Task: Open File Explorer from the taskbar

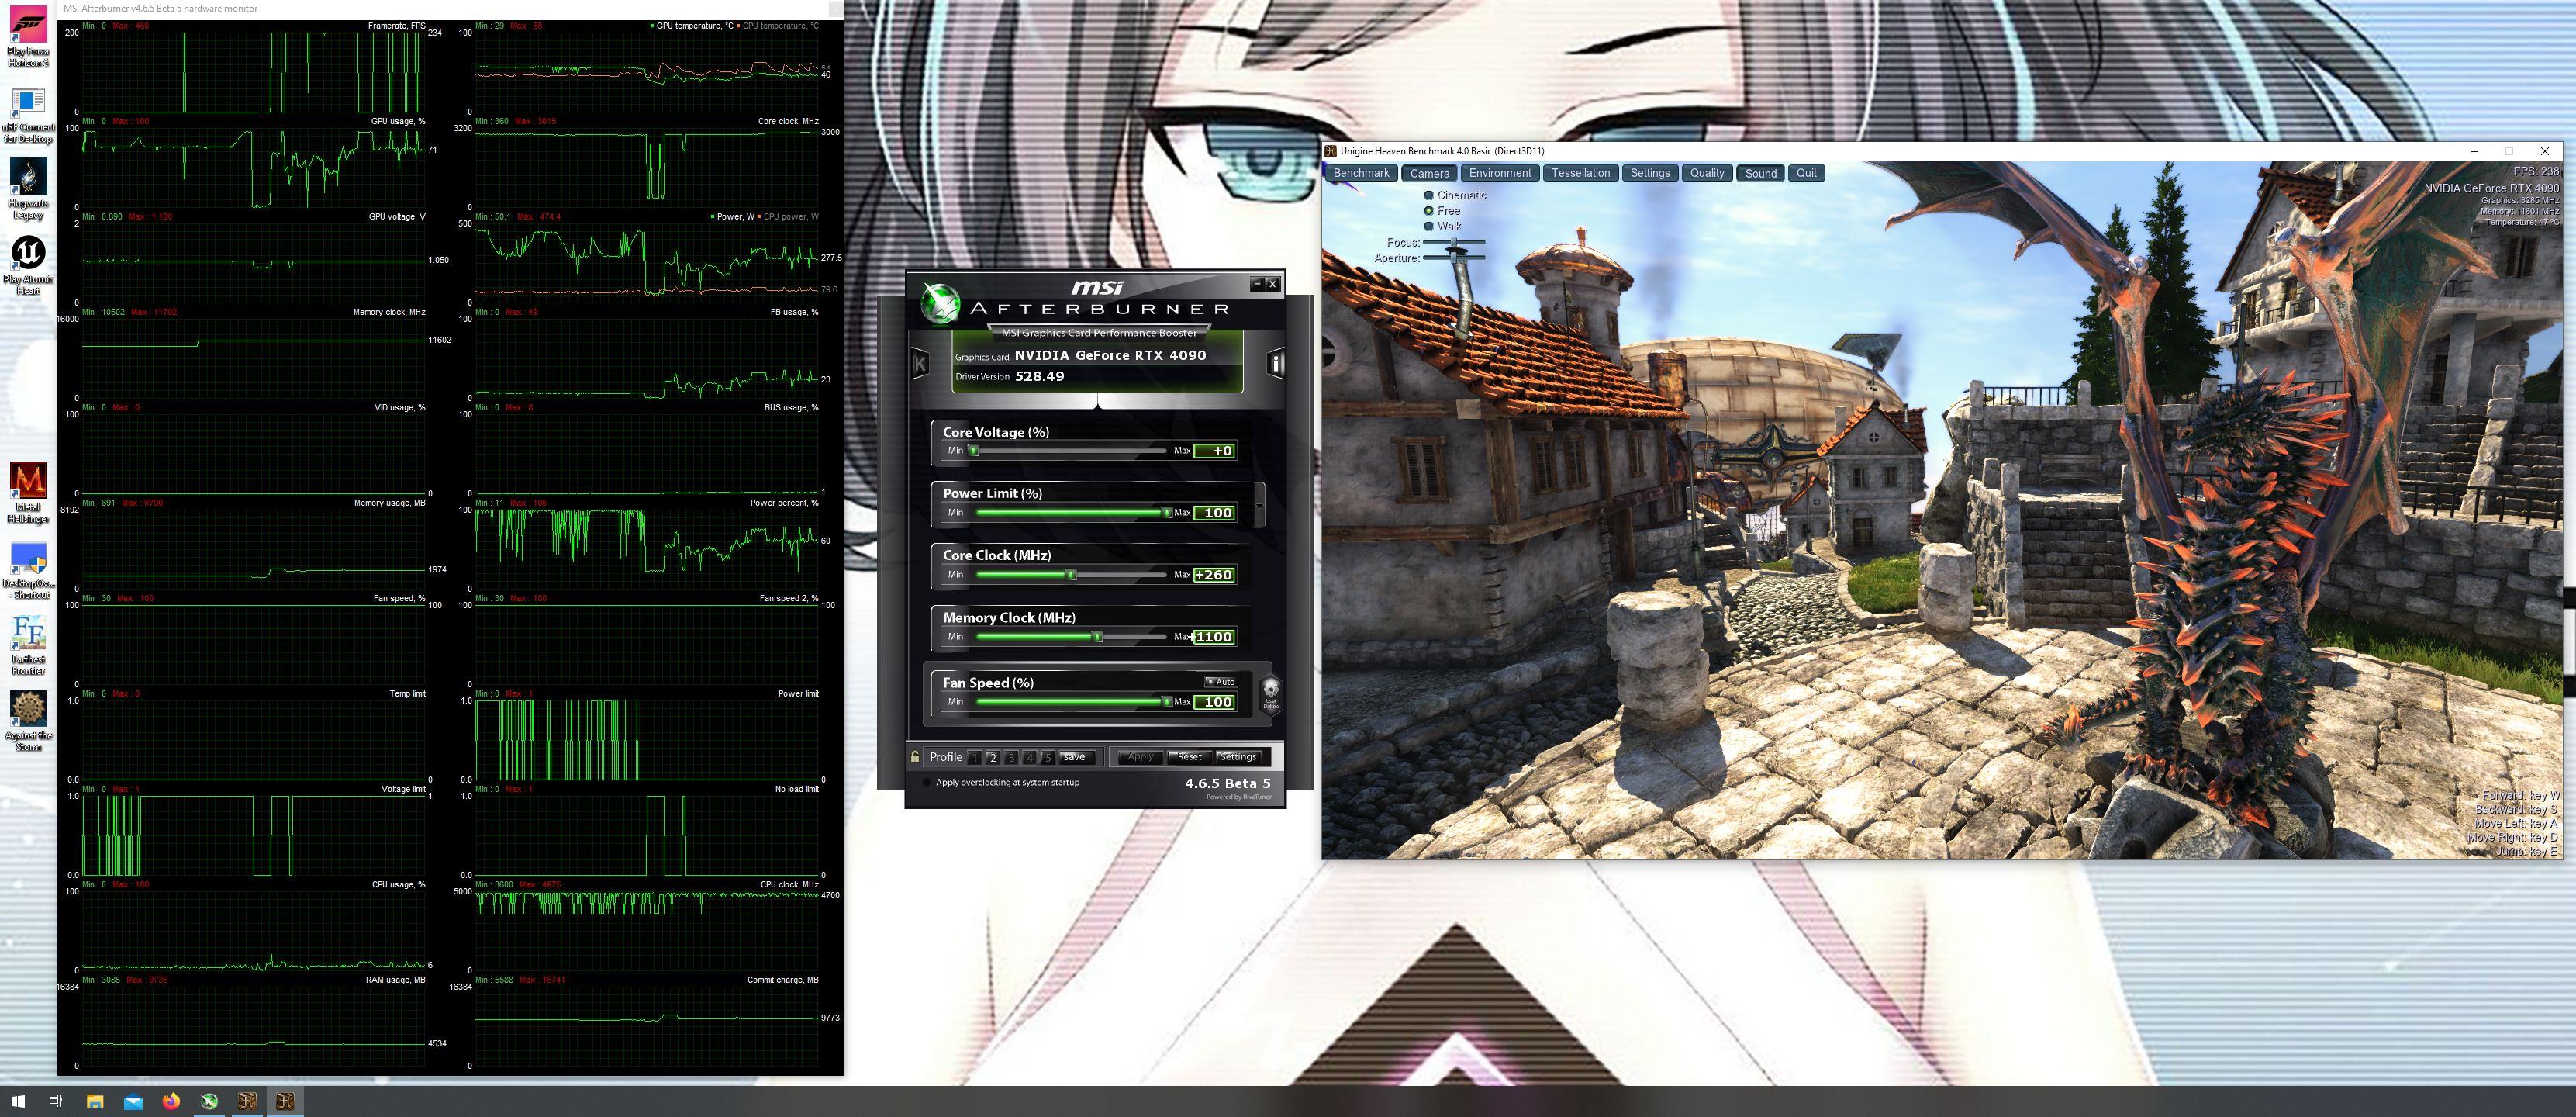Action: (95, 1101)
